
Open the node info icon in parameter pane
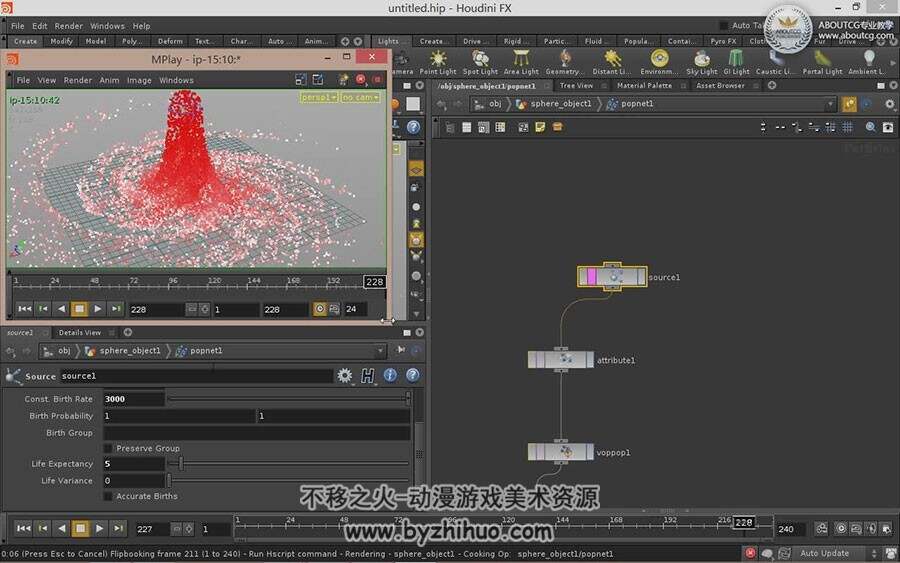tap(390, 375)
